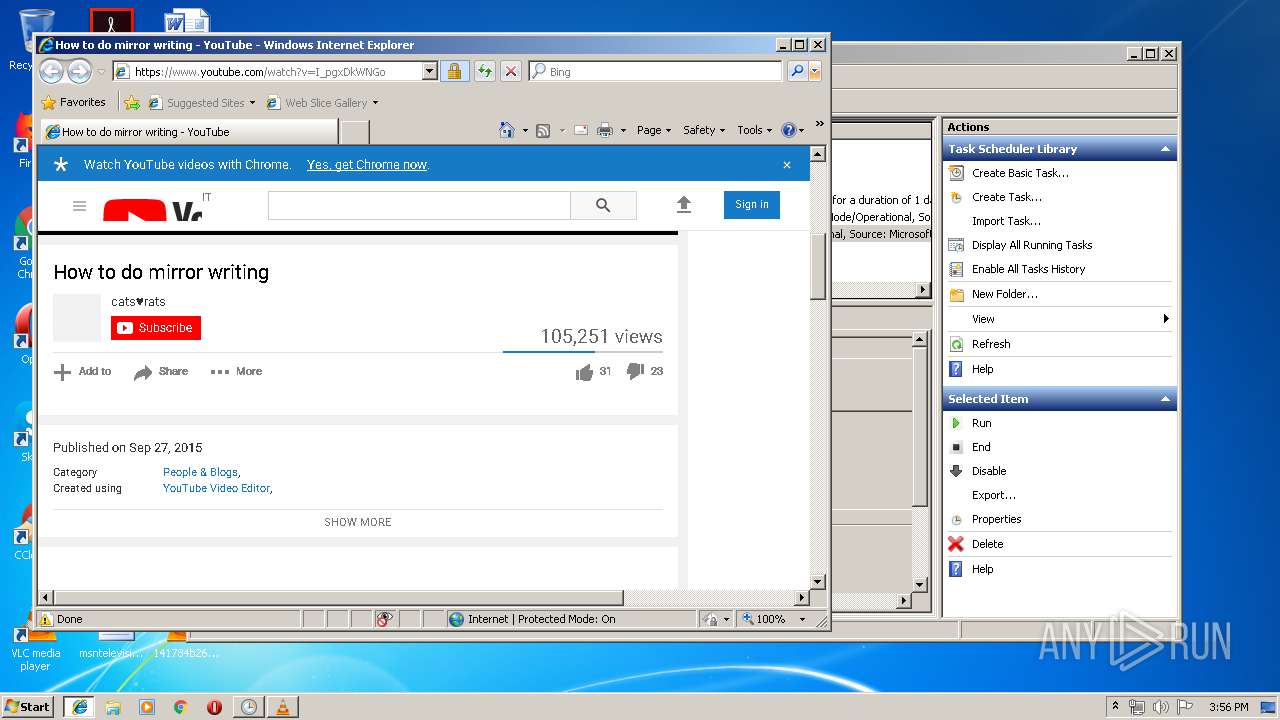
Task: Open a new blank IE tab
Action: pos(355,131)
